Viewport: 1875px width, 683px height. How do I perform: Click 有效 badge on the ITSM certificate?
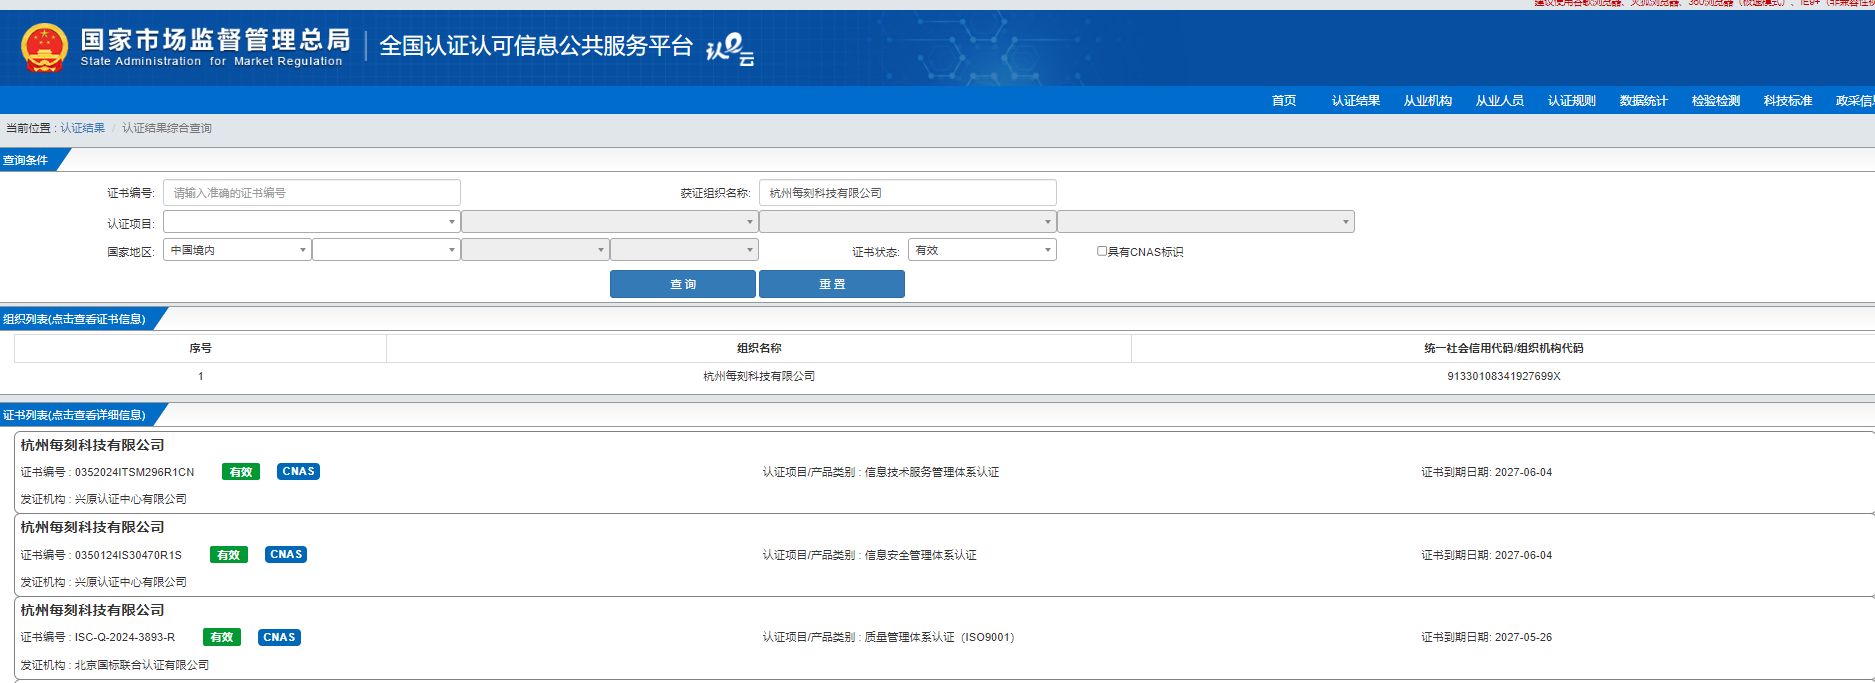point(241,472)
